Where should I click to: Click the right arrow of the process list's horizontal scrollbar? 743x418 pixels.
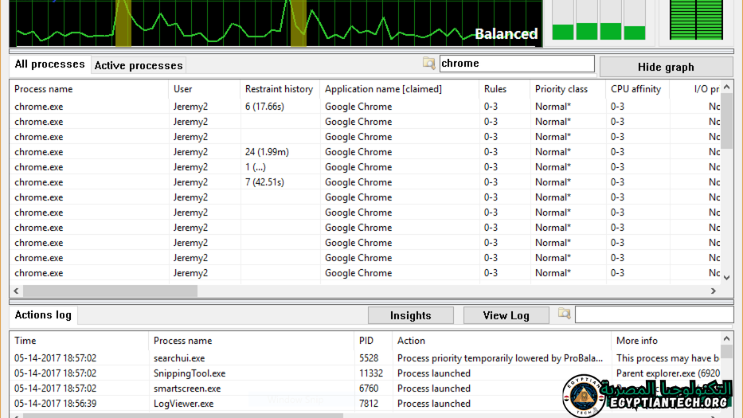713,291
